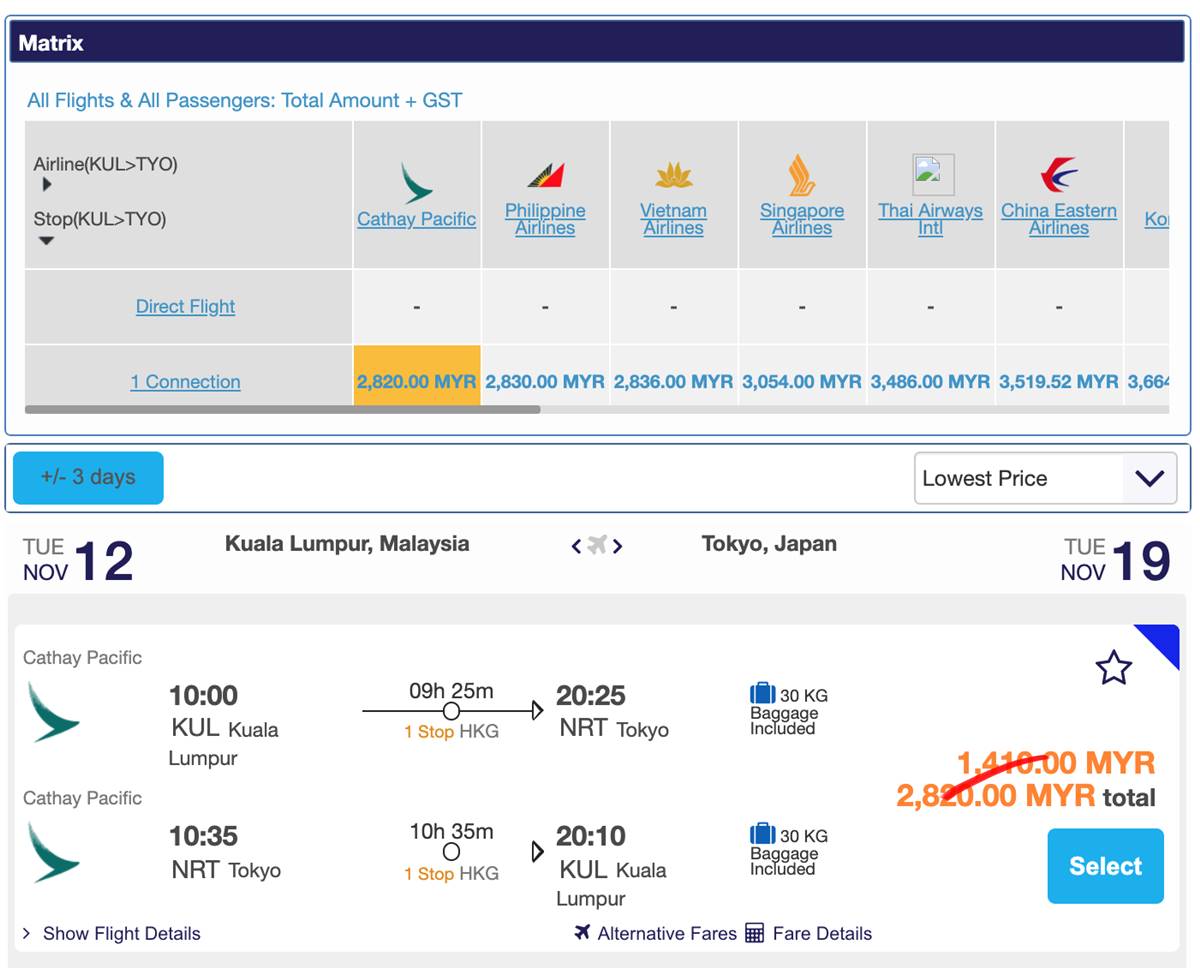Click the +/- 3 days button
The width and height of the screenshot is (1200, 968).
coord(88,477)
